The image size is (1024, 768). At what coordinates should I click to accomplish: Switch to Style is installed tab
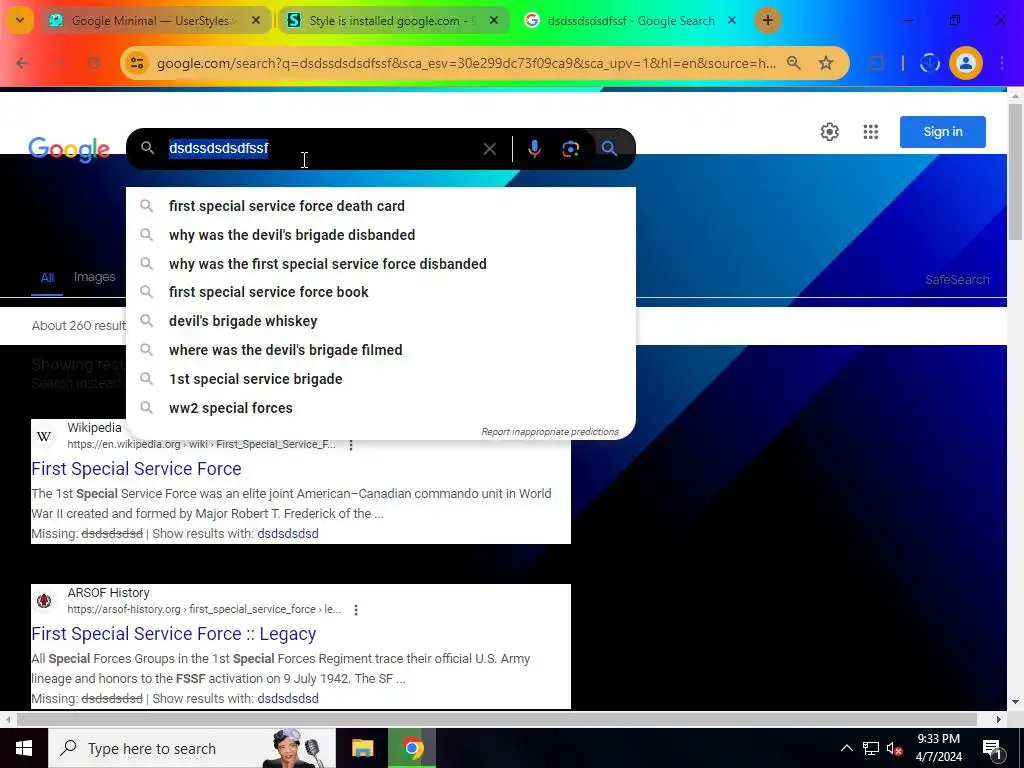pos(392,21)
